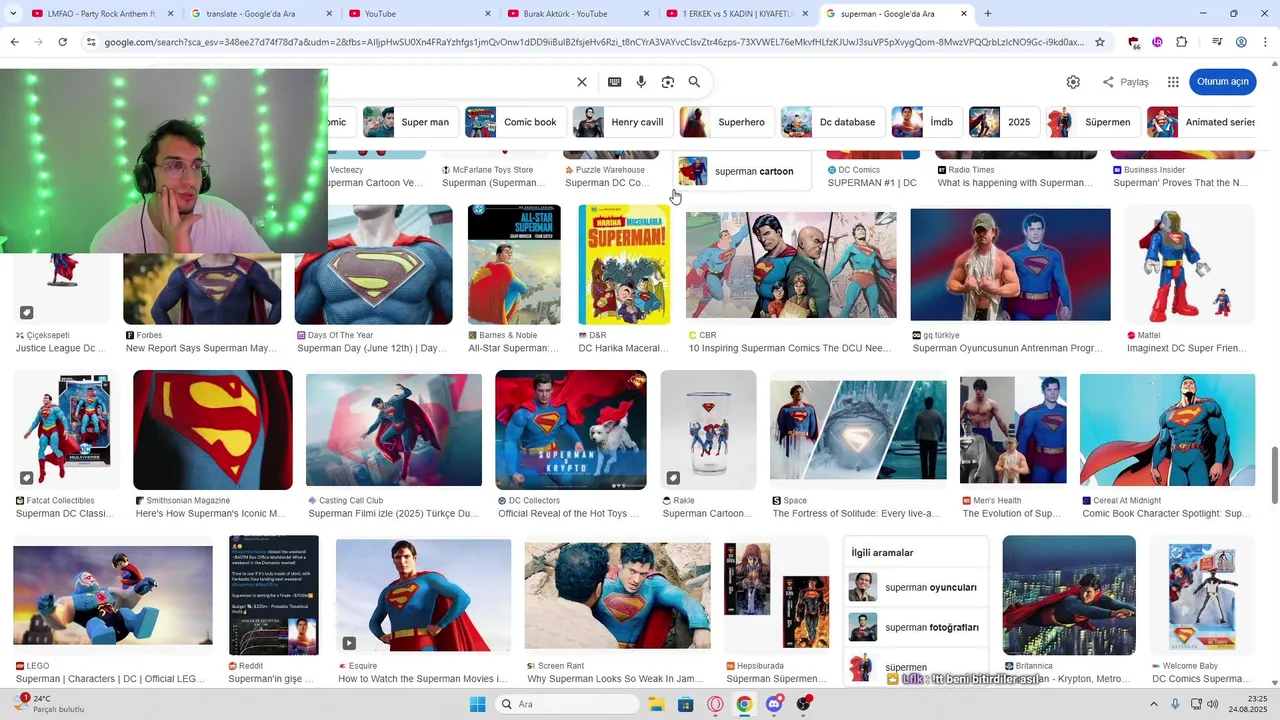Click the Windows taskbar Ara search box

[x=567, y=704]
